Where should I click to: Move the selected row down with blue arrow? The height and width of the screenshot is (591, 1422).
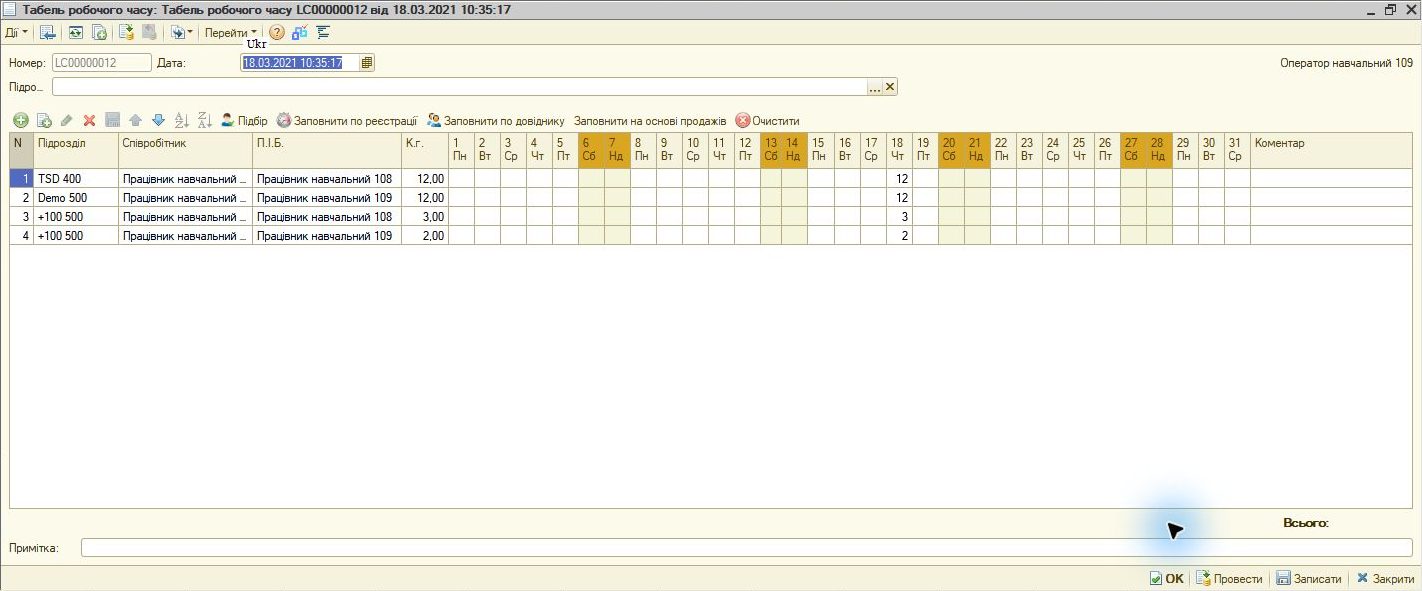point(158,120)
